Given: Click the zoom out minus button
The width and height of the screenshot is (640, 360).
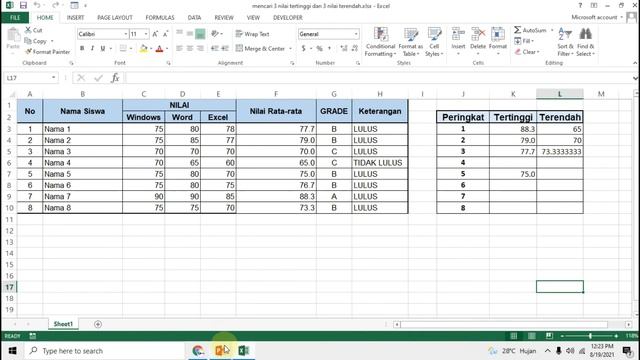Looking at the screenshot, I should [x=562, y=336].
